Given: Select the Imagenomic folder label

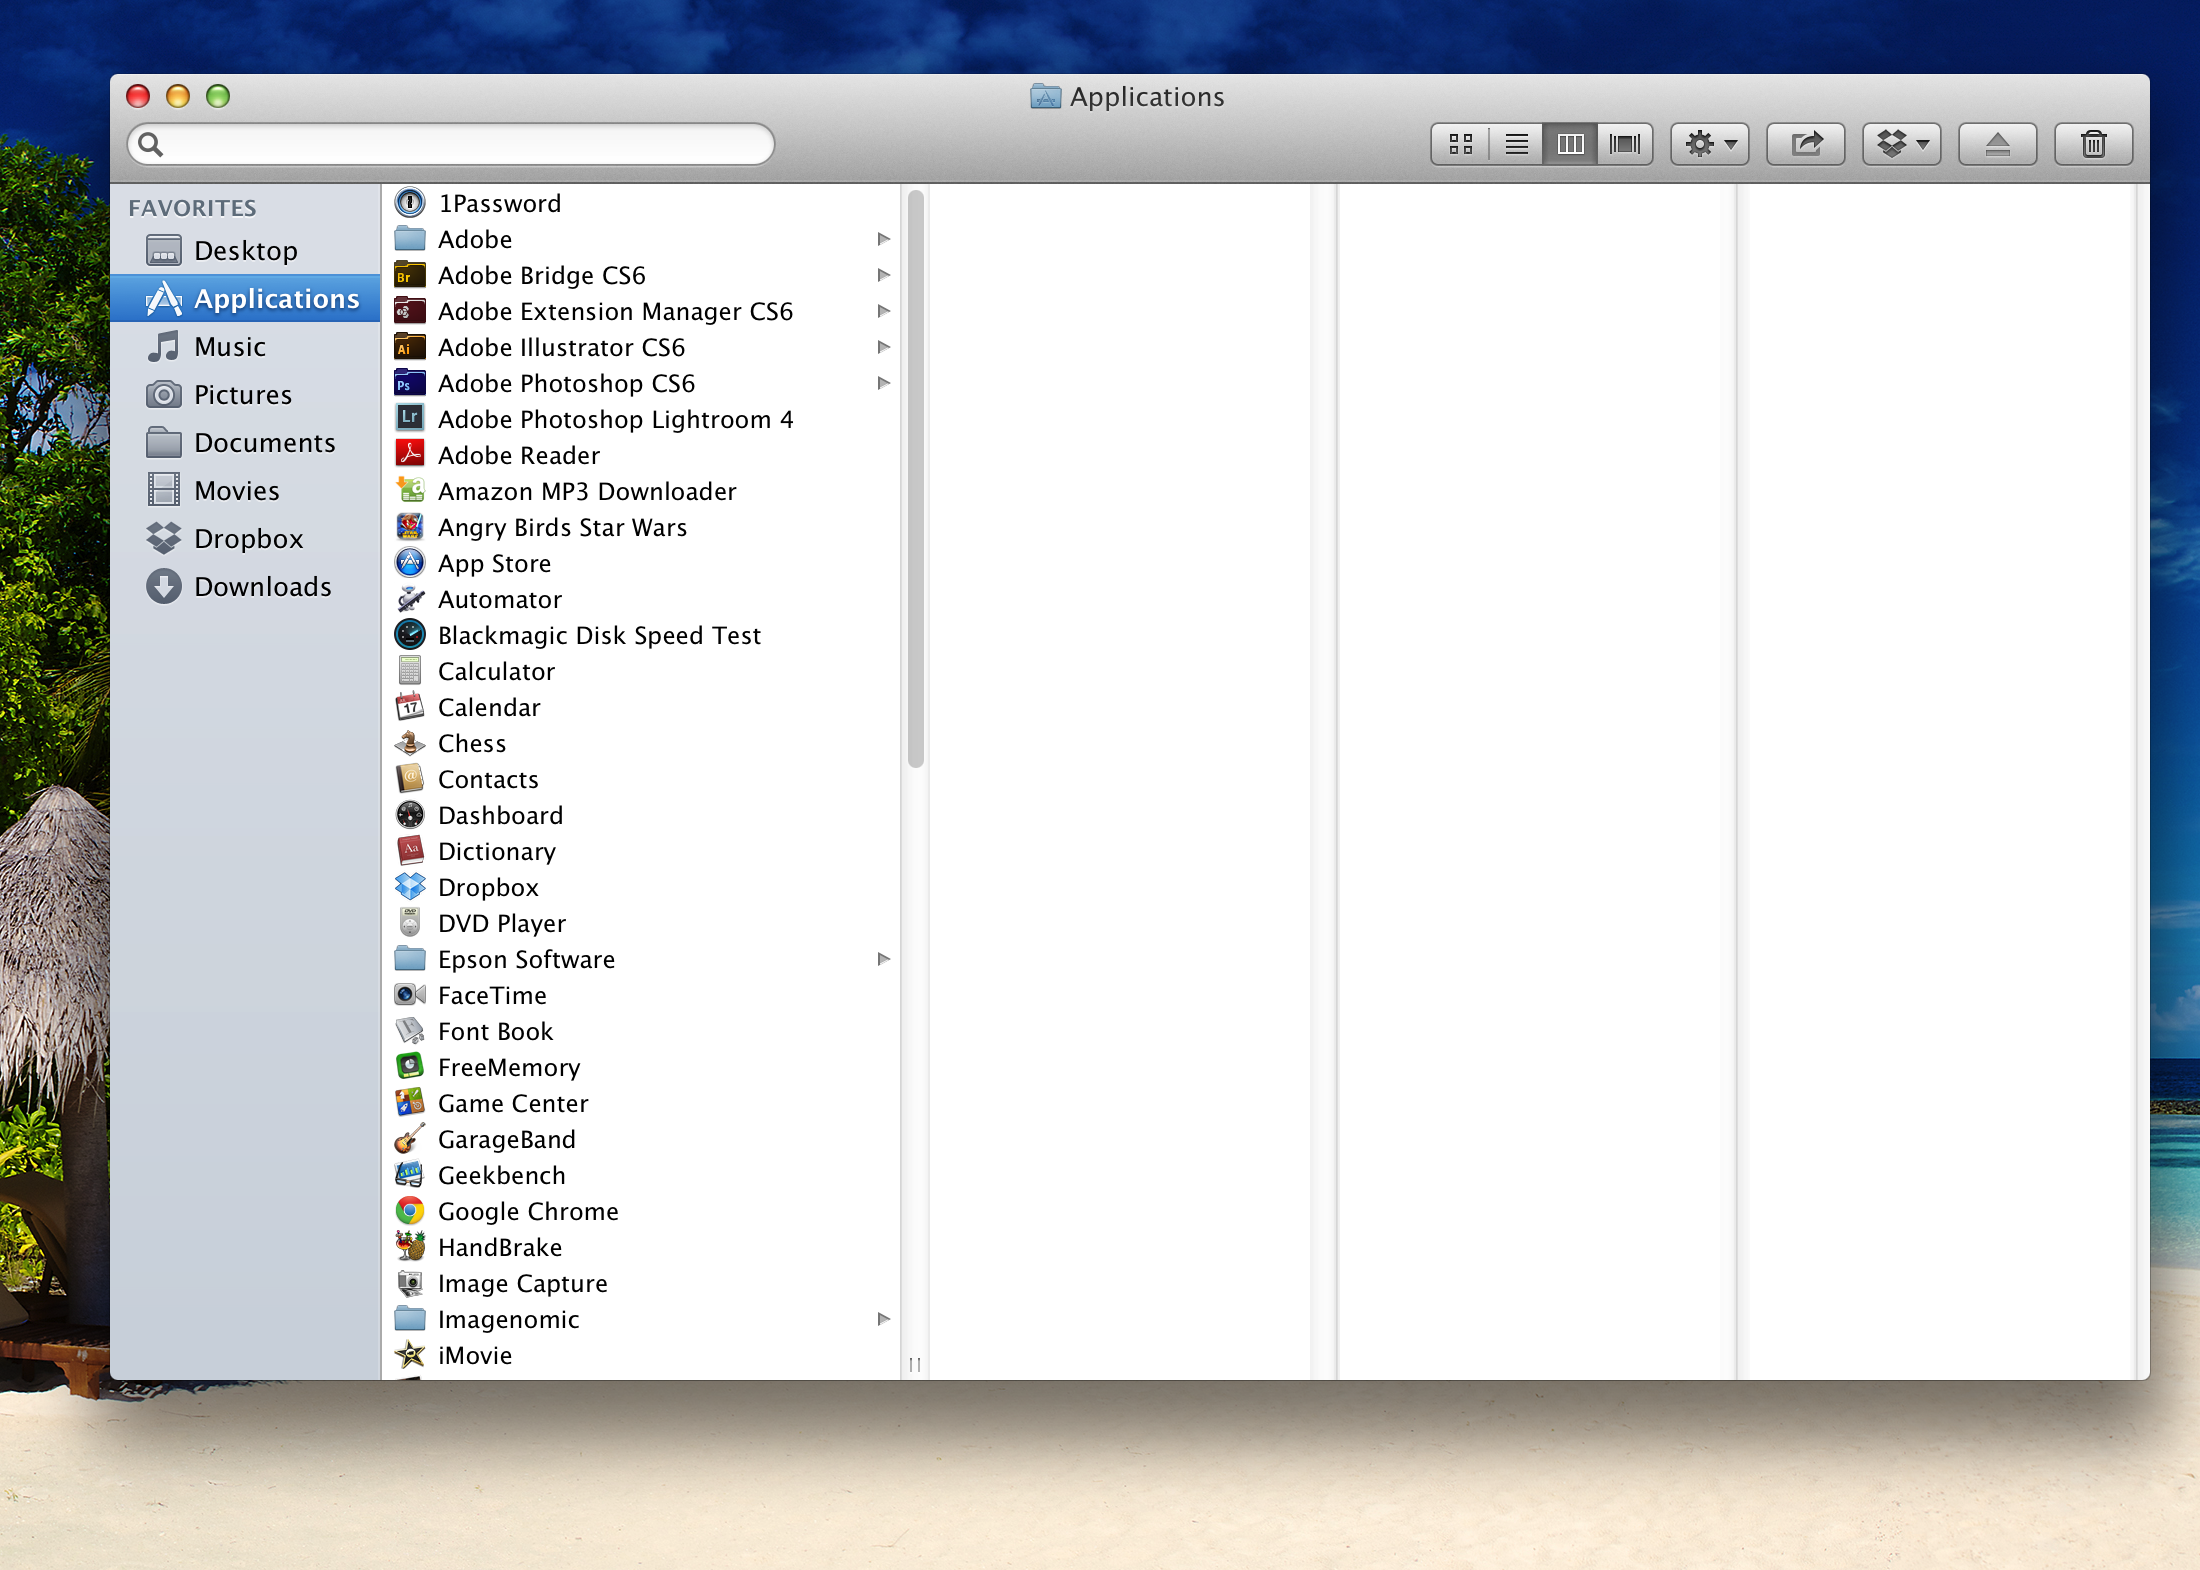Looking at the screenshot, I should 508,1319.
